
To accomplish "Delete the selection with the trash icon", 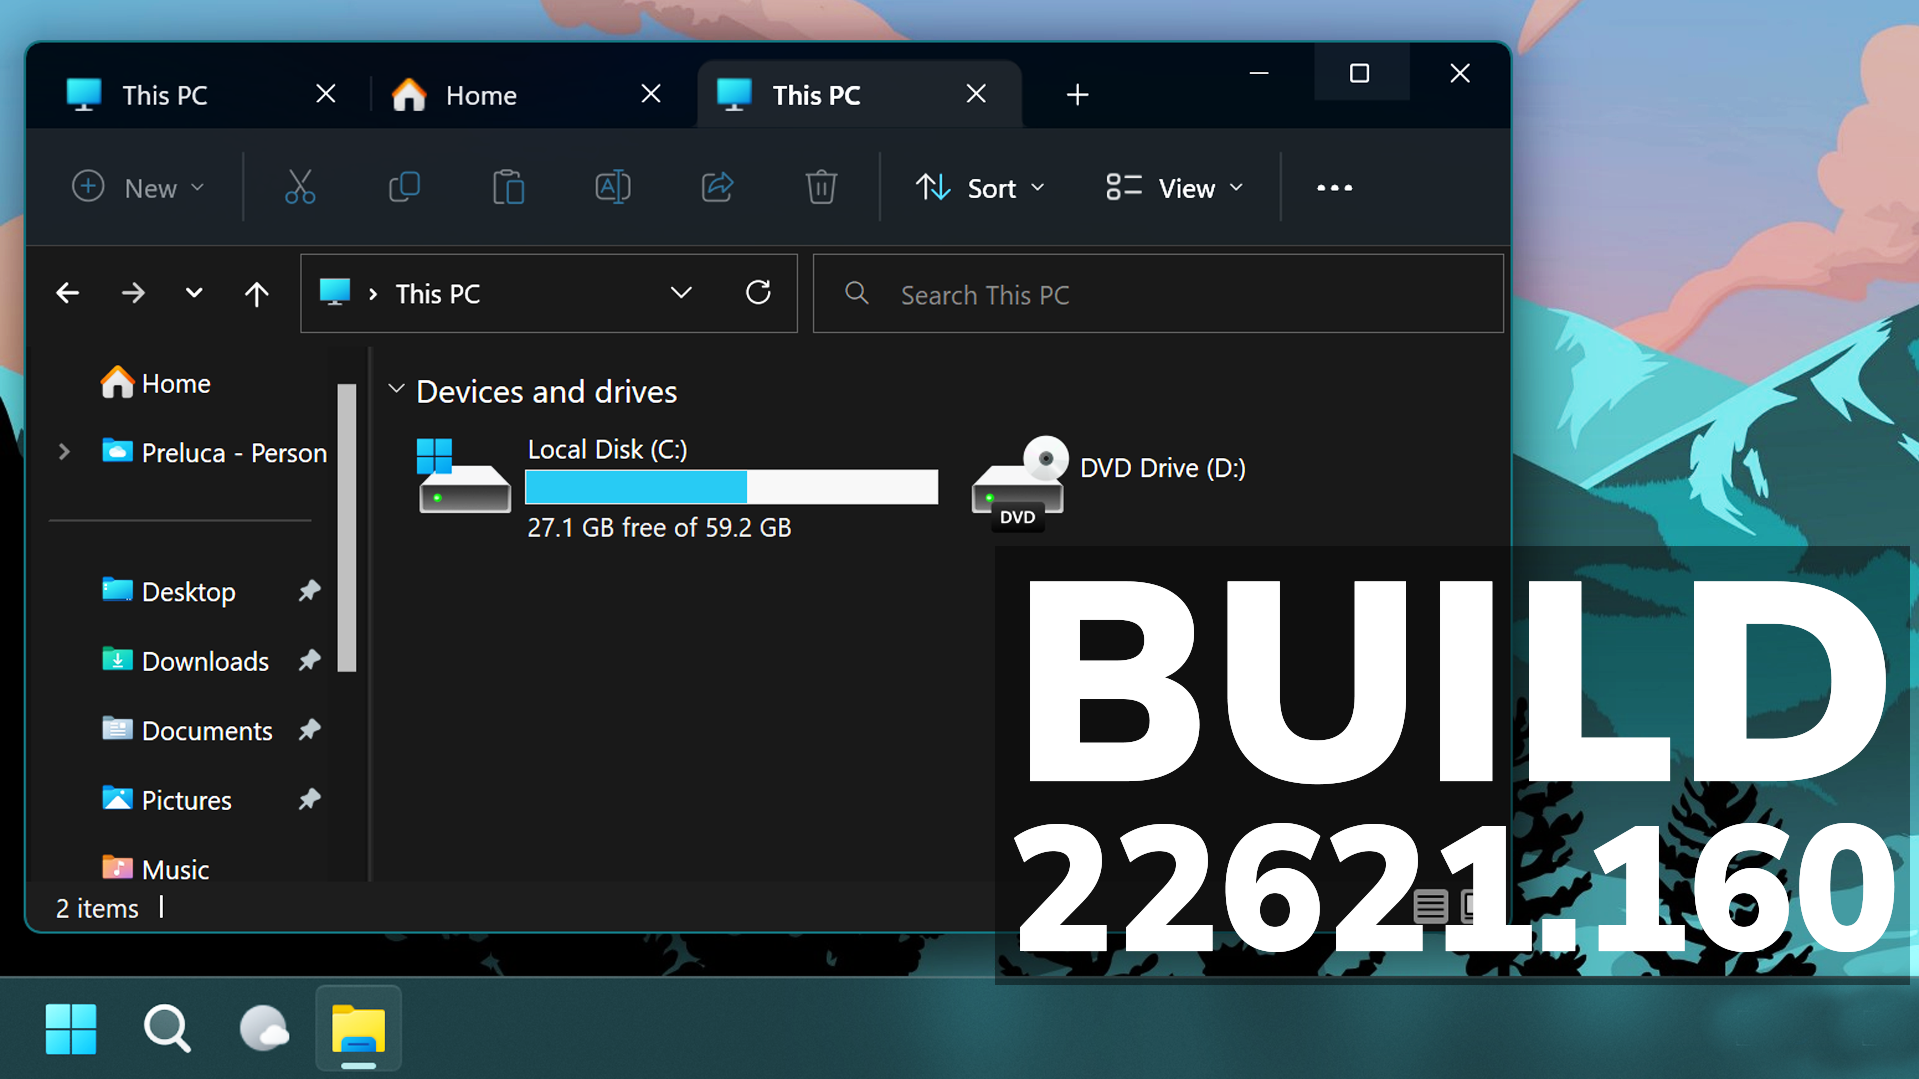I will click(820, 187).
